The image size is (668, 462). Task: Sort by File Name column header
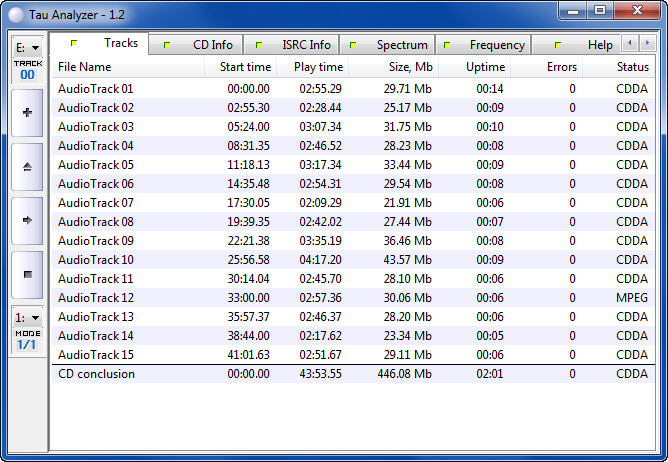tap(85, 67)
